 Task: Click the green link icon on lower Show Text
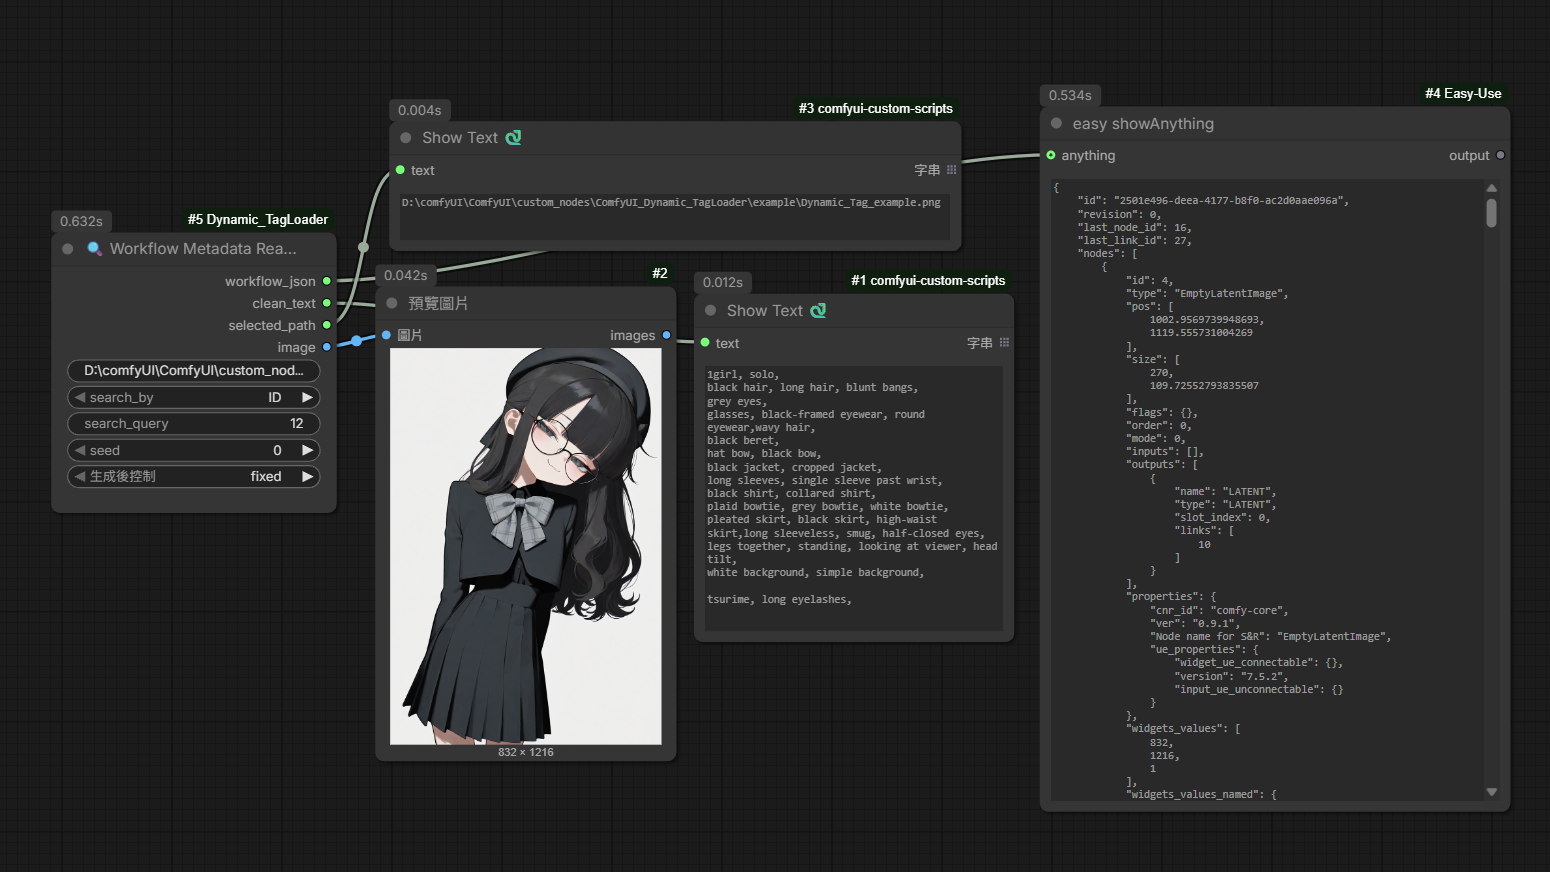pos(818,311)
